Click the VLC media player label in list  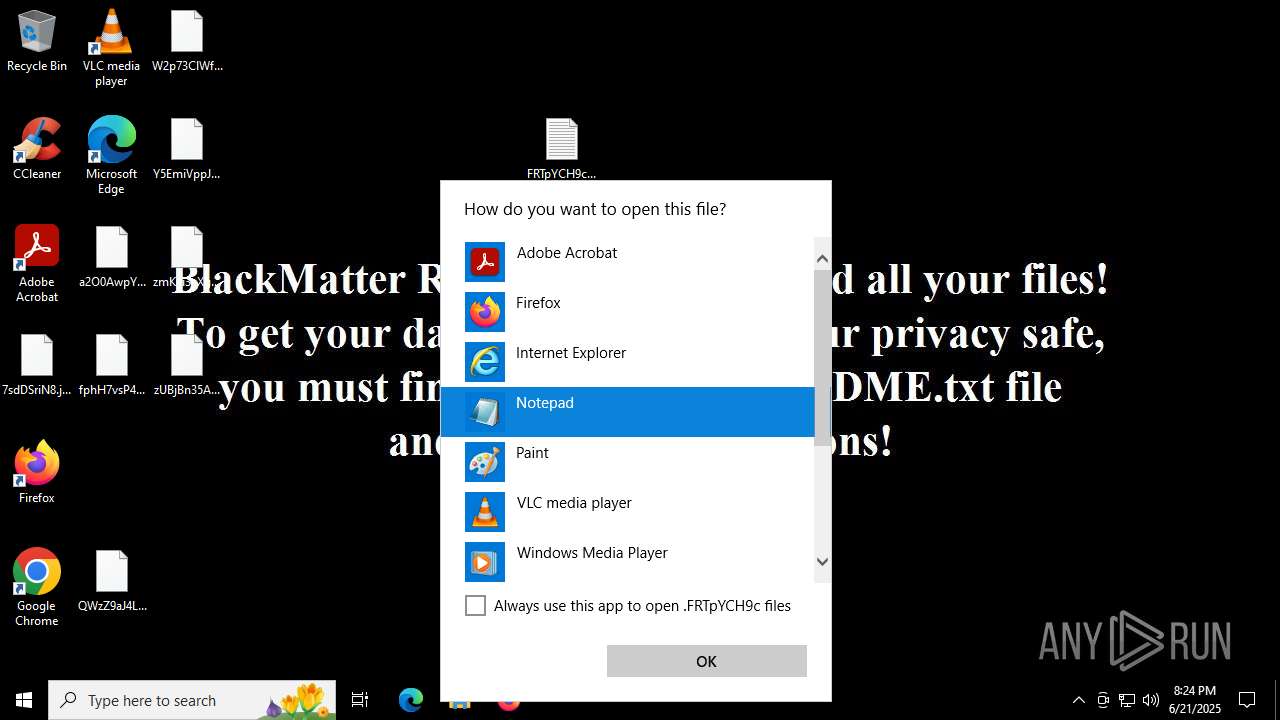574,503
